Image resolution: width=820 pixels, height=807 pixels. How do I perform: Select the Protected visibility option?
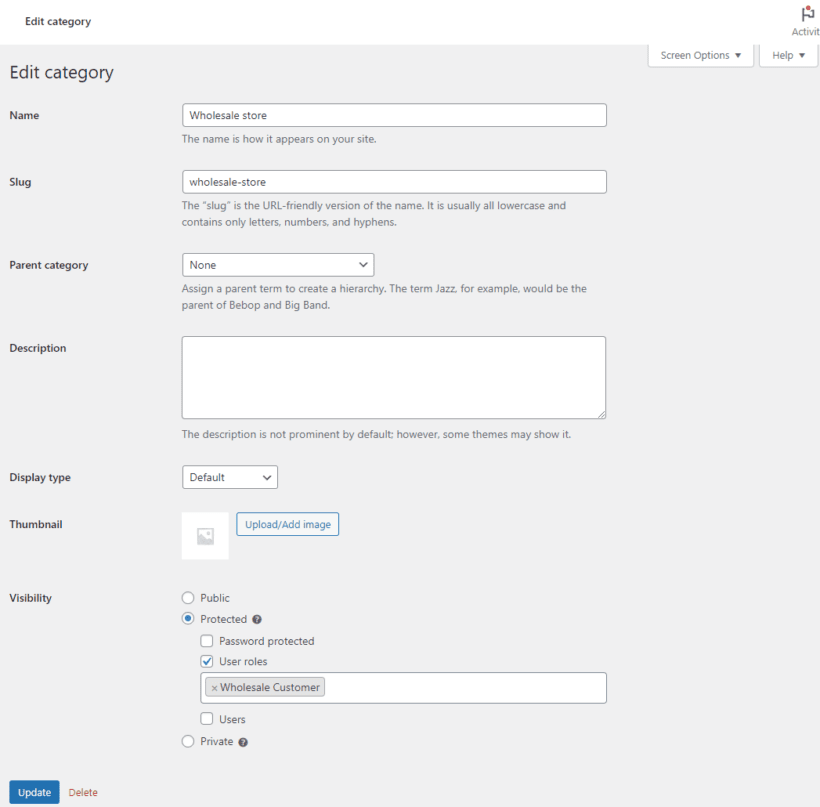[x=187, y=619]
